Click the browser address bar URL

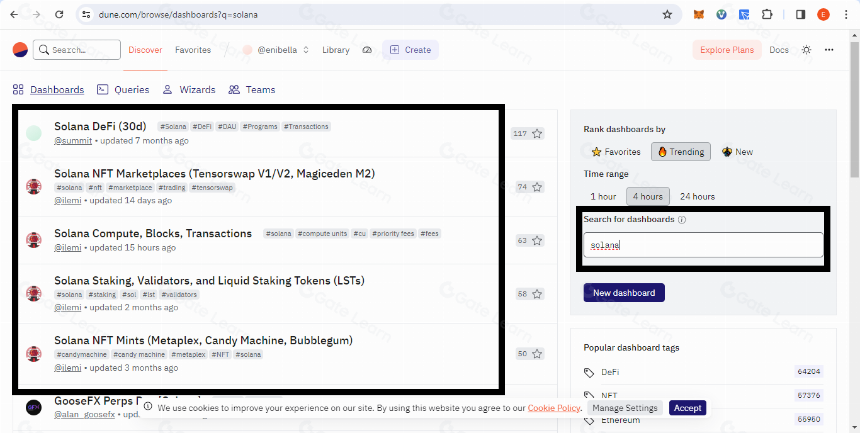178,15
